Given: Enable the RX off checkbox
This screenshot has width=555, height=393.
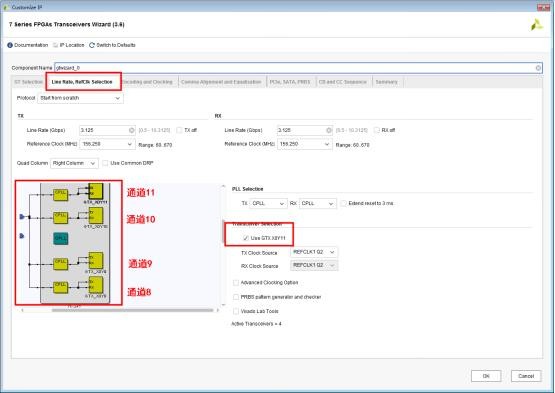Looking at the screenshot, I should coord(377,130).
